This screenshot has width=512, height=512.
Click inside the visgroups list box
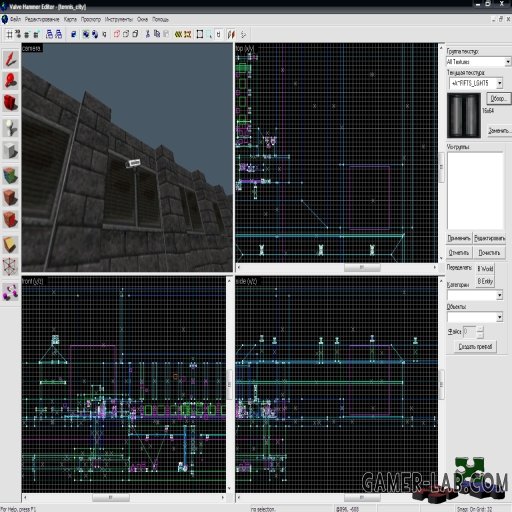click(475, 191)
